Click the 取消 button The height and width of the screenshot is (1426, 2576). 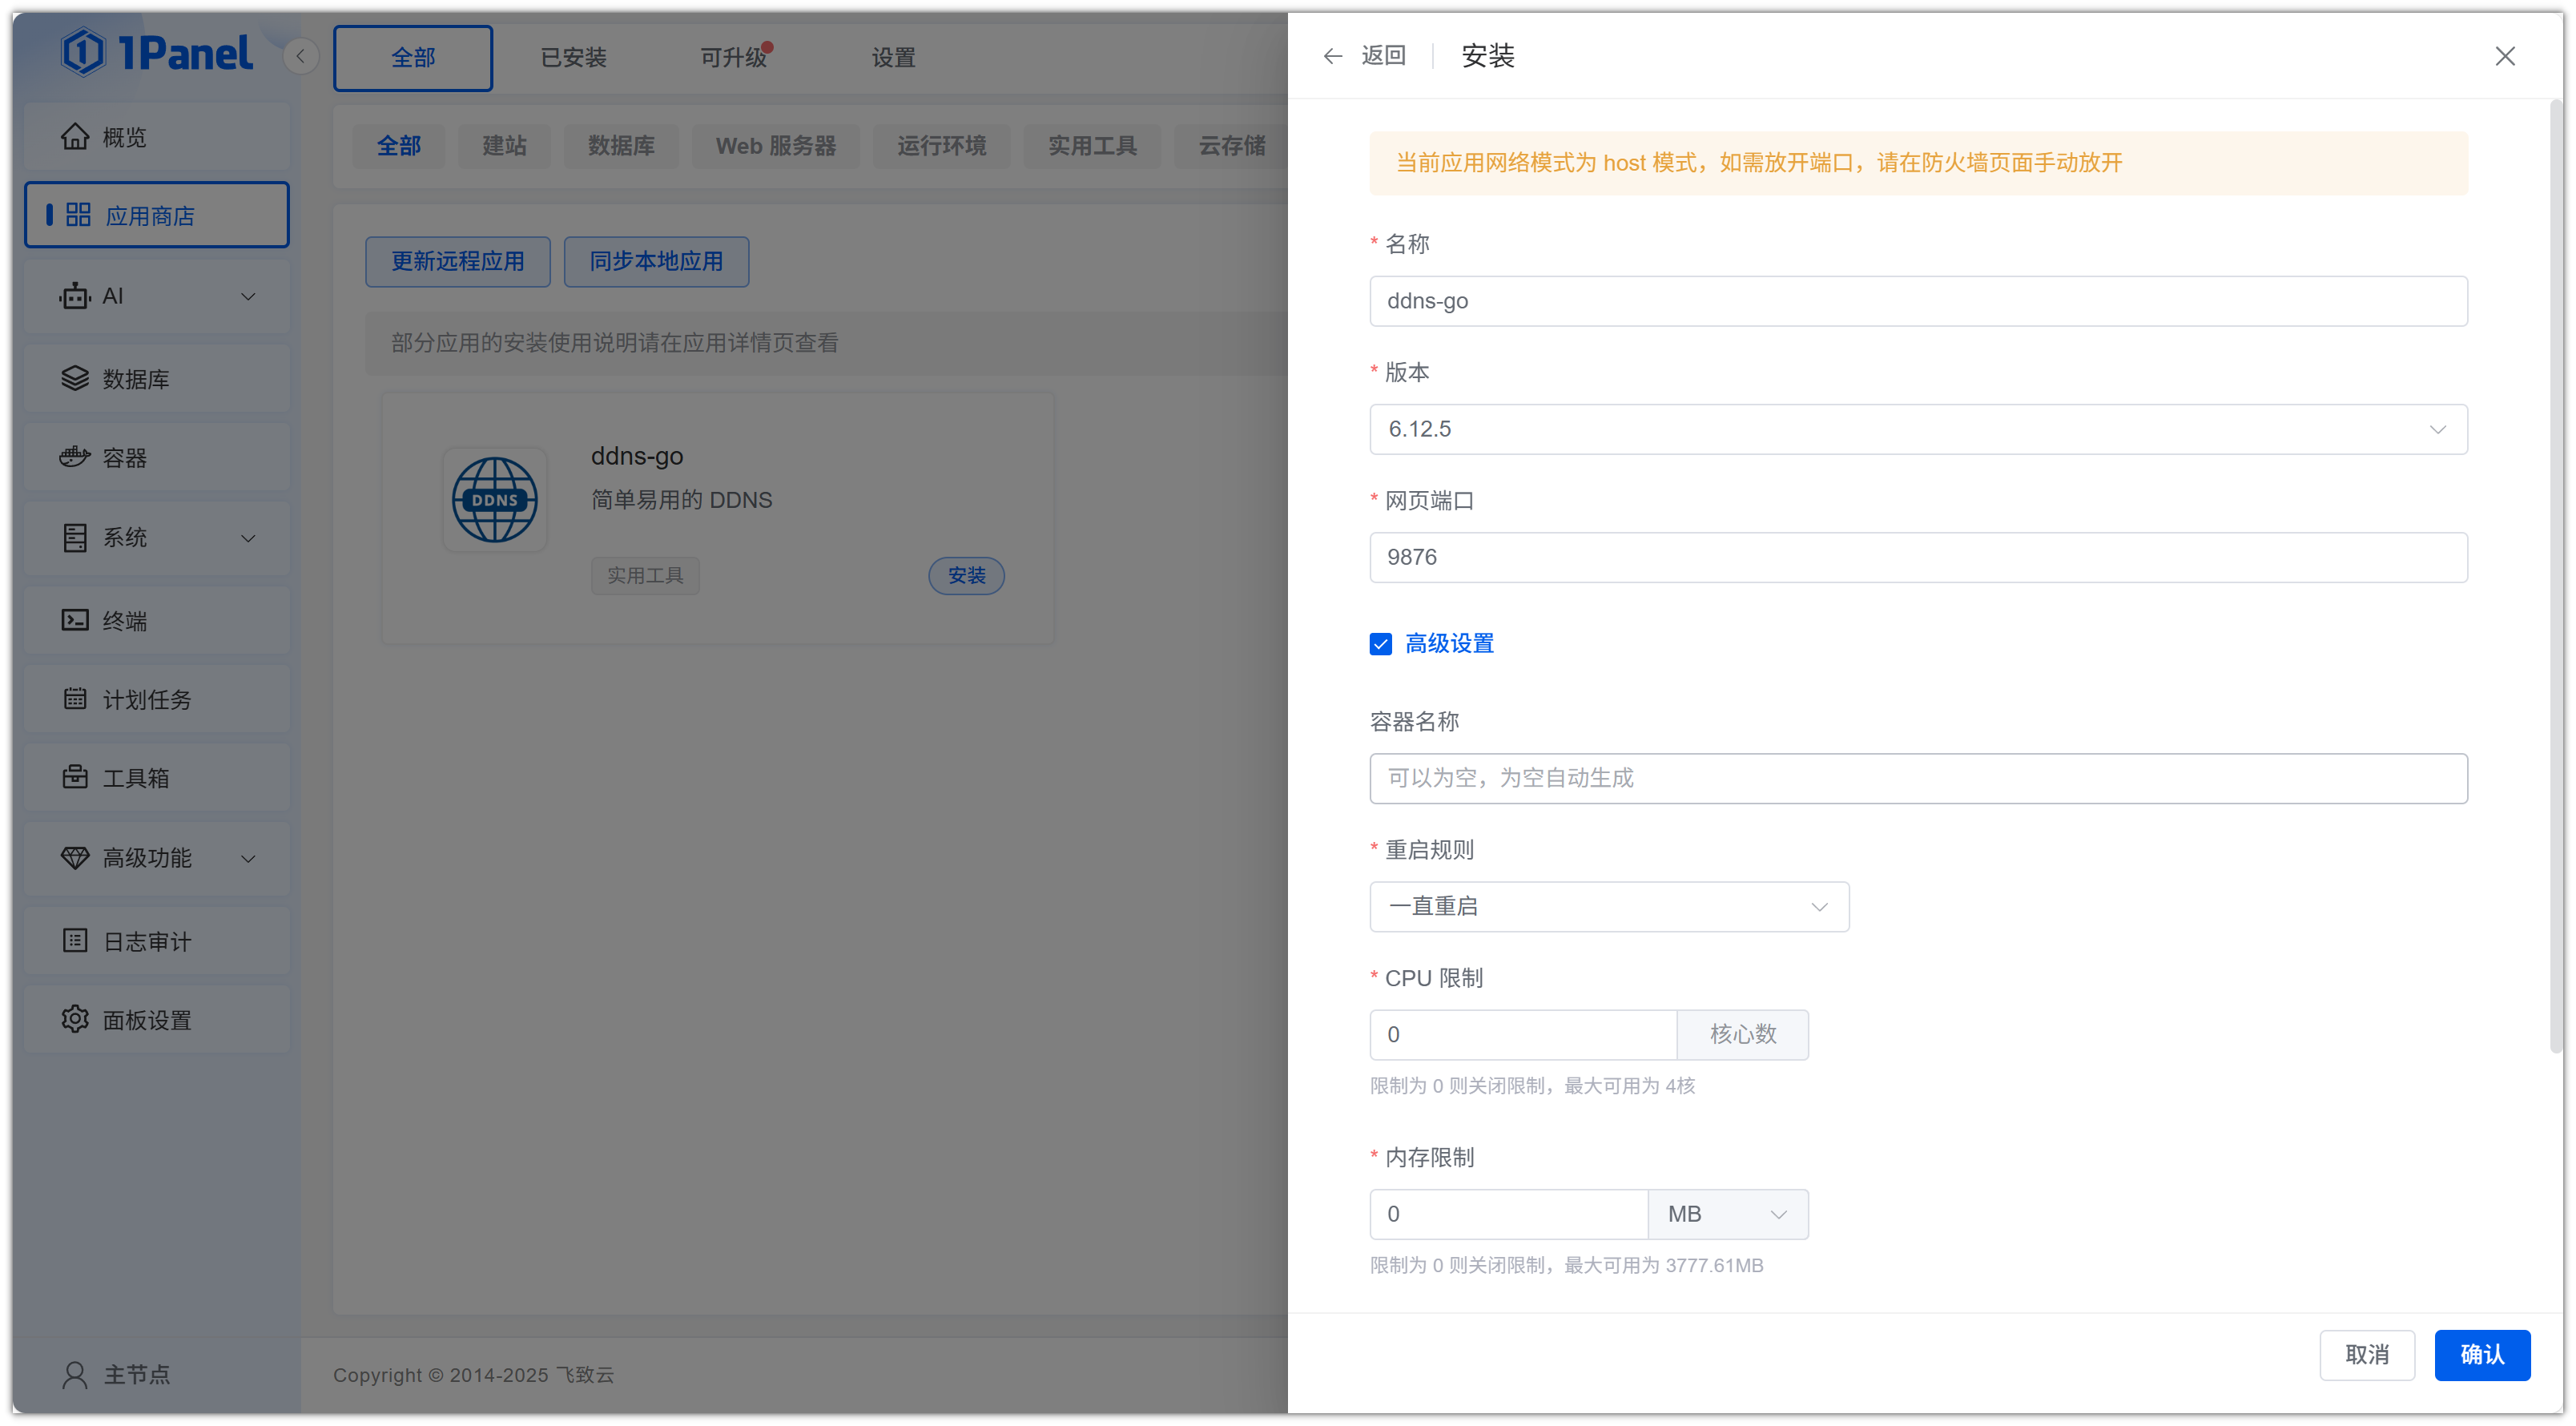[2366, 1354]
